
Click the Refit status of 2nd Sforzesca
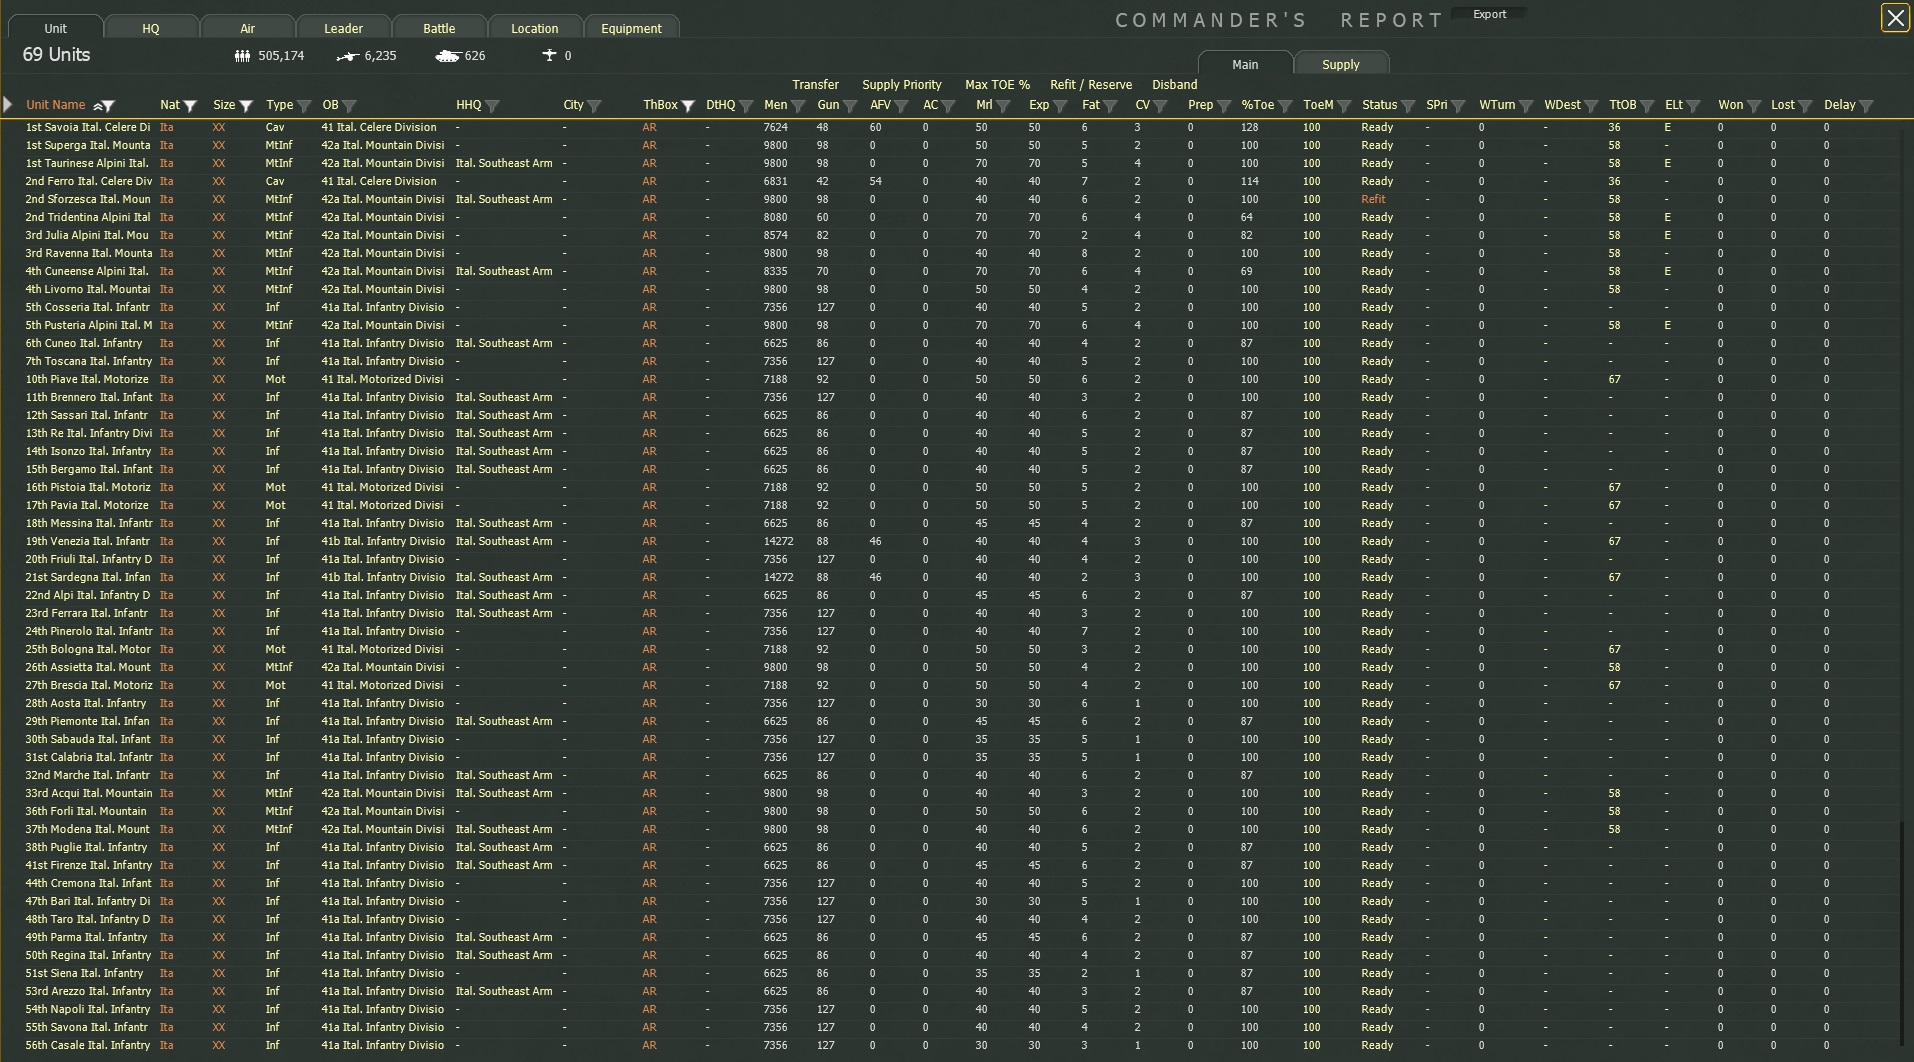tap(1373, 200)
